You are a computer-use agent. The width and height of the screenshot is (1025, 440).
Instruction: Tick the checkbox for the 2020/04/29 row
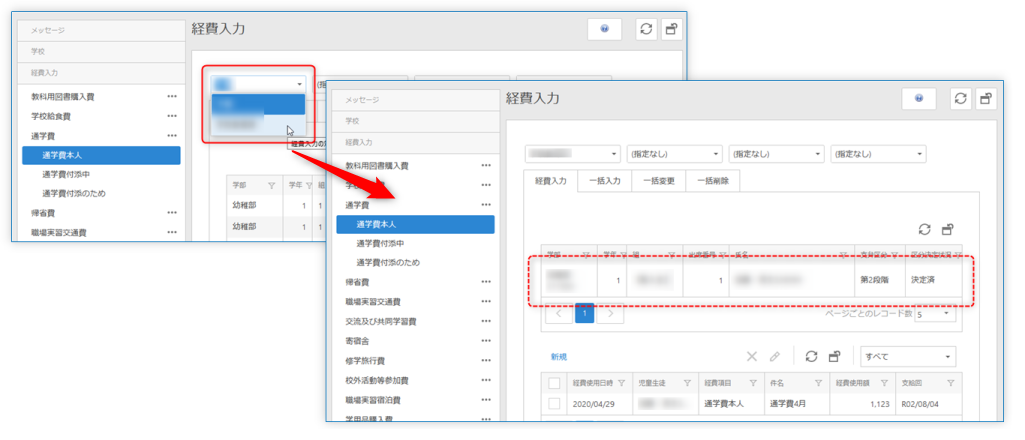click(554, 403)
